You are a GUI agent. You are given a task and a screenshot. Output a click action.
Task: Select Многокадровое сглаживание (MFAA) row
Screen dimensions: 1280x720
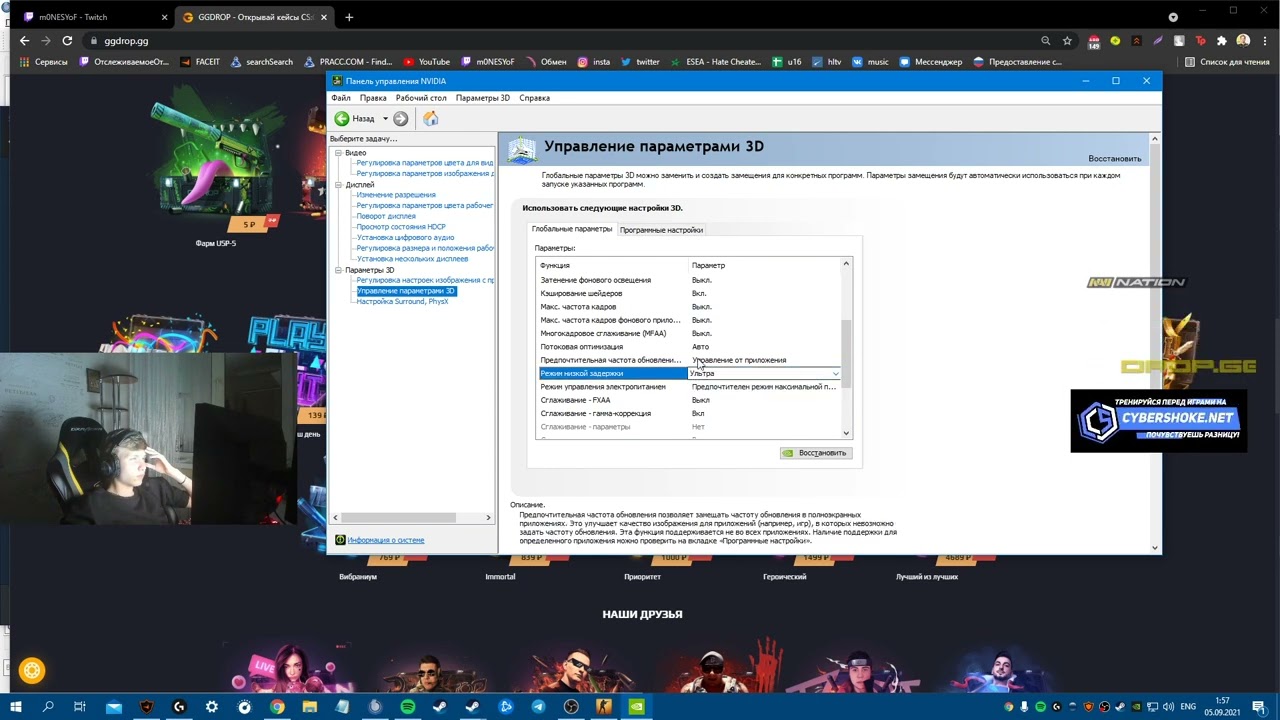690,333
